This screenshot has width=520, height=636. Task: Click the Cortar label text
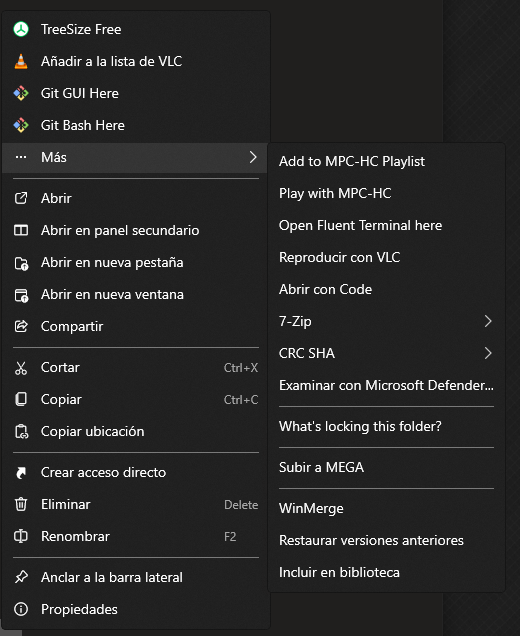(60, 367)
